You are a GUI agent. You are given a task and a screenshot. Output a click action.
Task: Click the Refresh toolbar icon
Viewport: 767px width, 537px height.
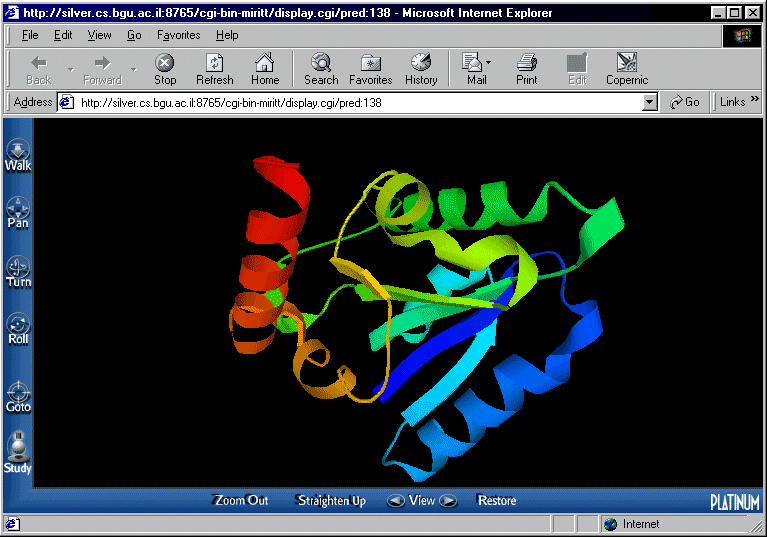click(x=214, y=69)
